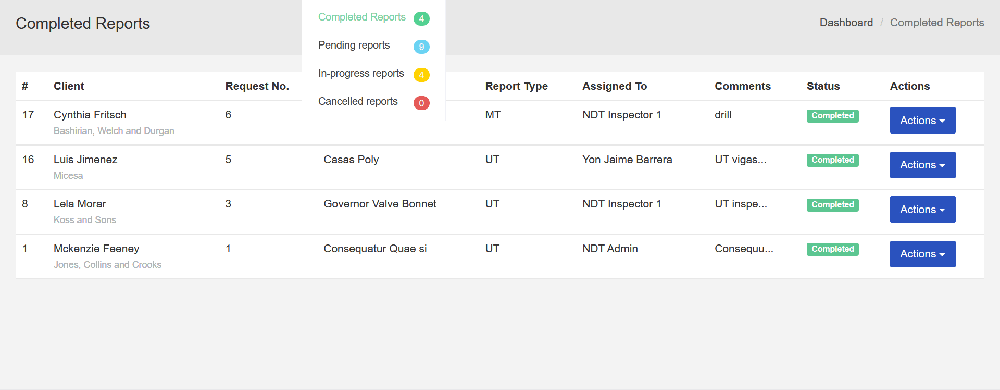
Task: Click NDT Inspector 1 in Cynthia Fritsch row
Action: [622, 115]
